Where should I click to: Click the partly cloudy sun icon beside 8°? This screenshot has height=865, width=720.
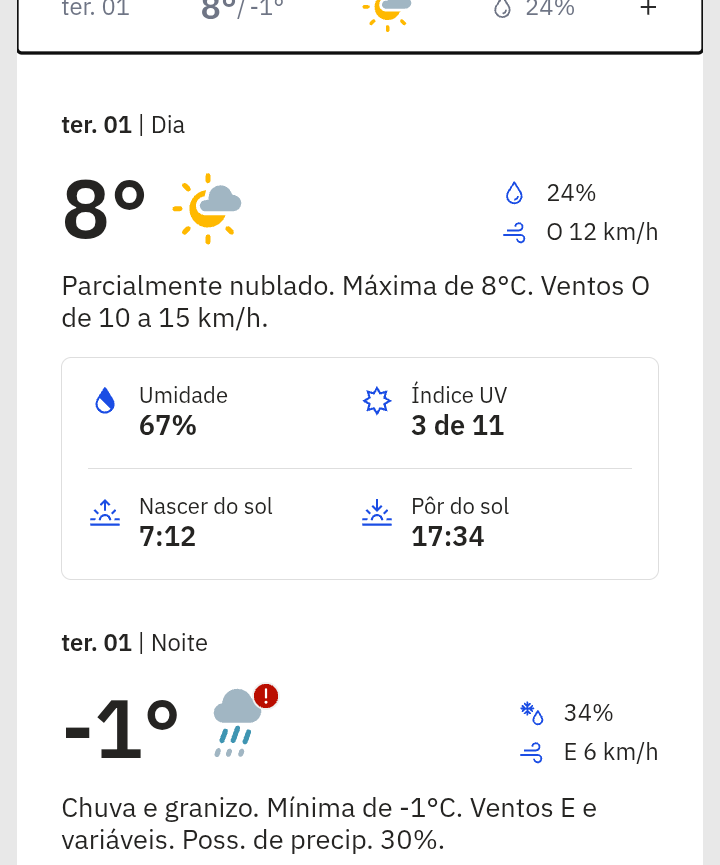[x=207, y=209]
